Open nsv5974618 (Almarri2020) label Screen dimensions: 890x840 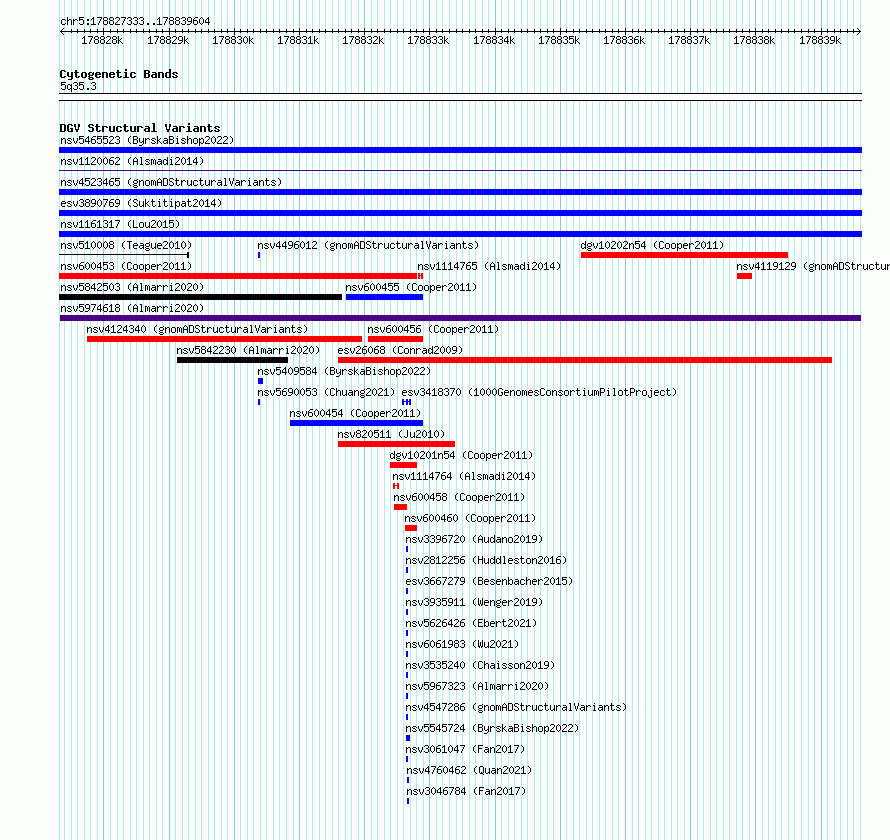tap(132, 308)
